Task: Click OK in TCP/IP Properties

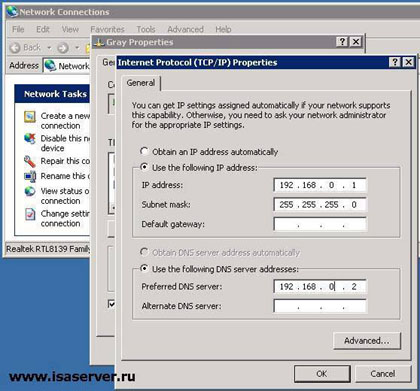Action: point(322,374)
